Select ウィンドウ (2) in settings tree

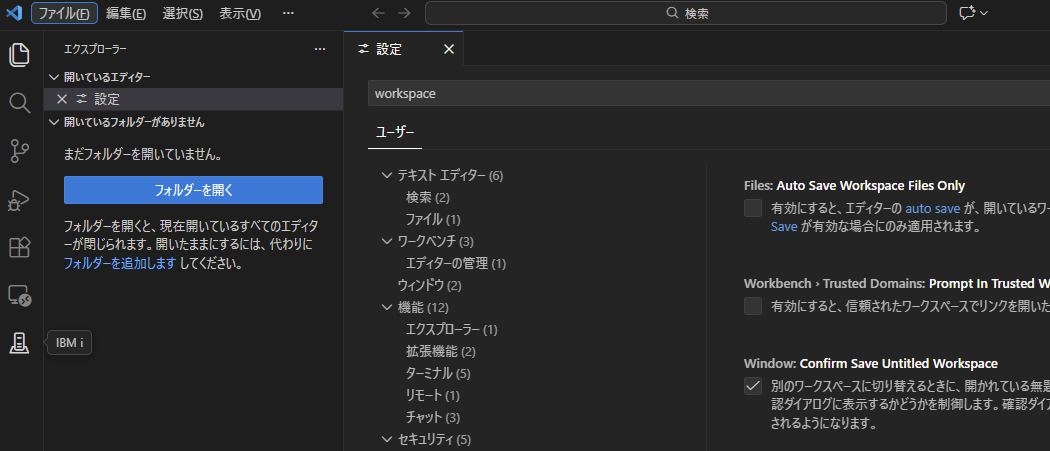point(430,285)
